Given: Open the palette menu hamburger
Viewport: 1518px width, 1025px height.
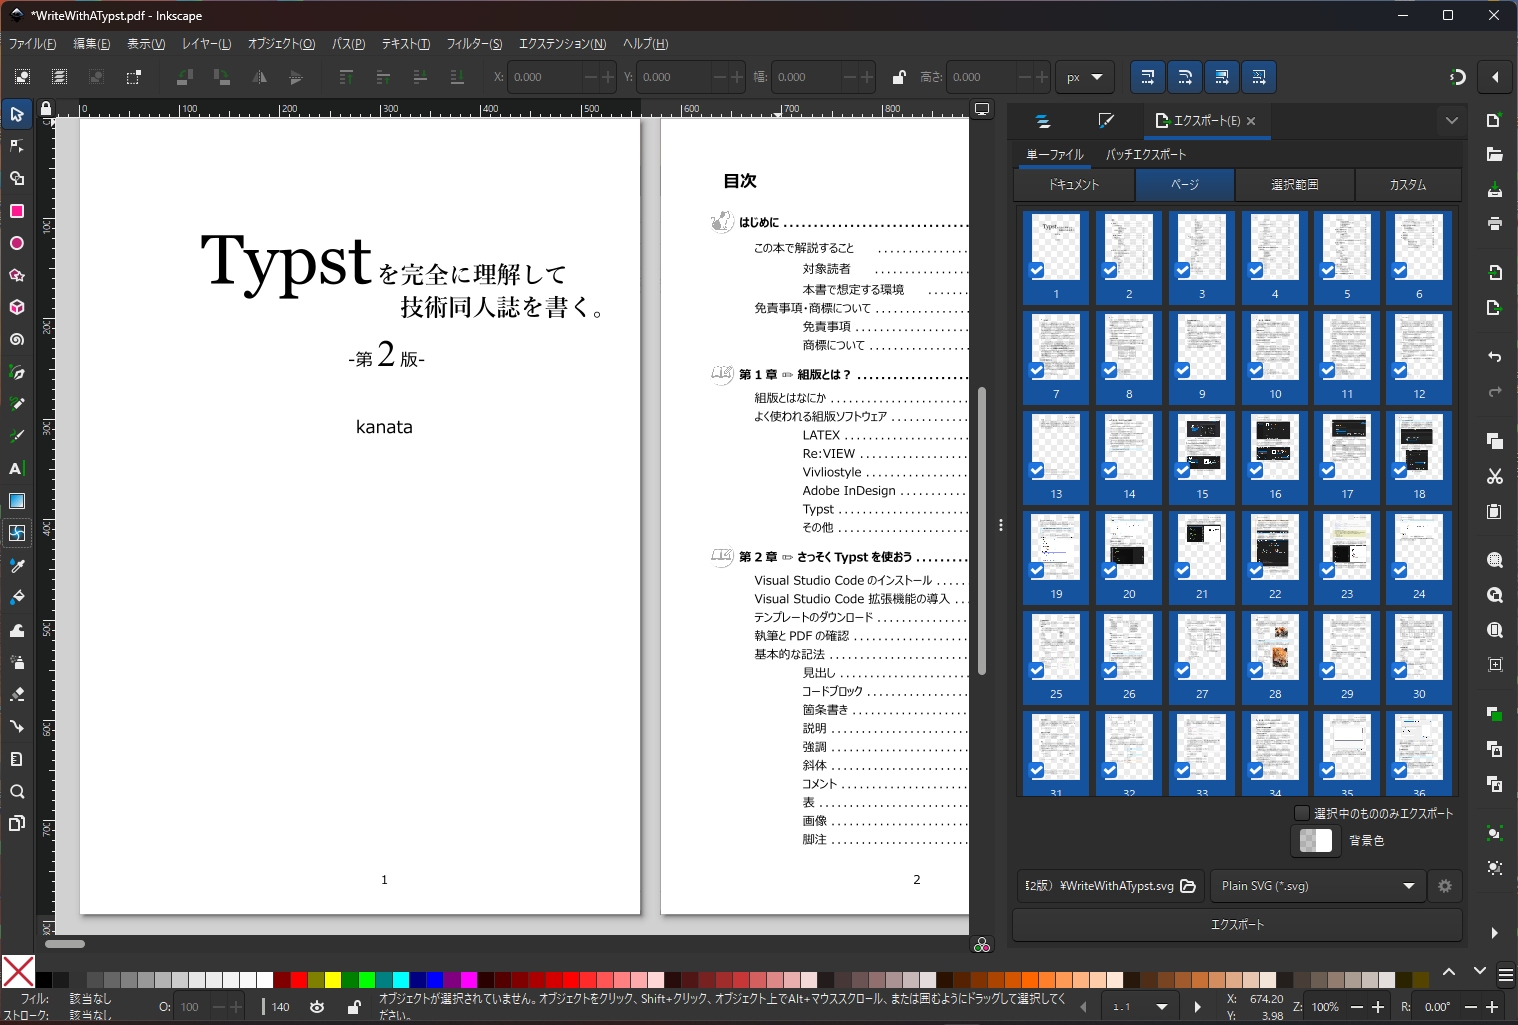Looking at the screenshot, I should [1506, 974].
